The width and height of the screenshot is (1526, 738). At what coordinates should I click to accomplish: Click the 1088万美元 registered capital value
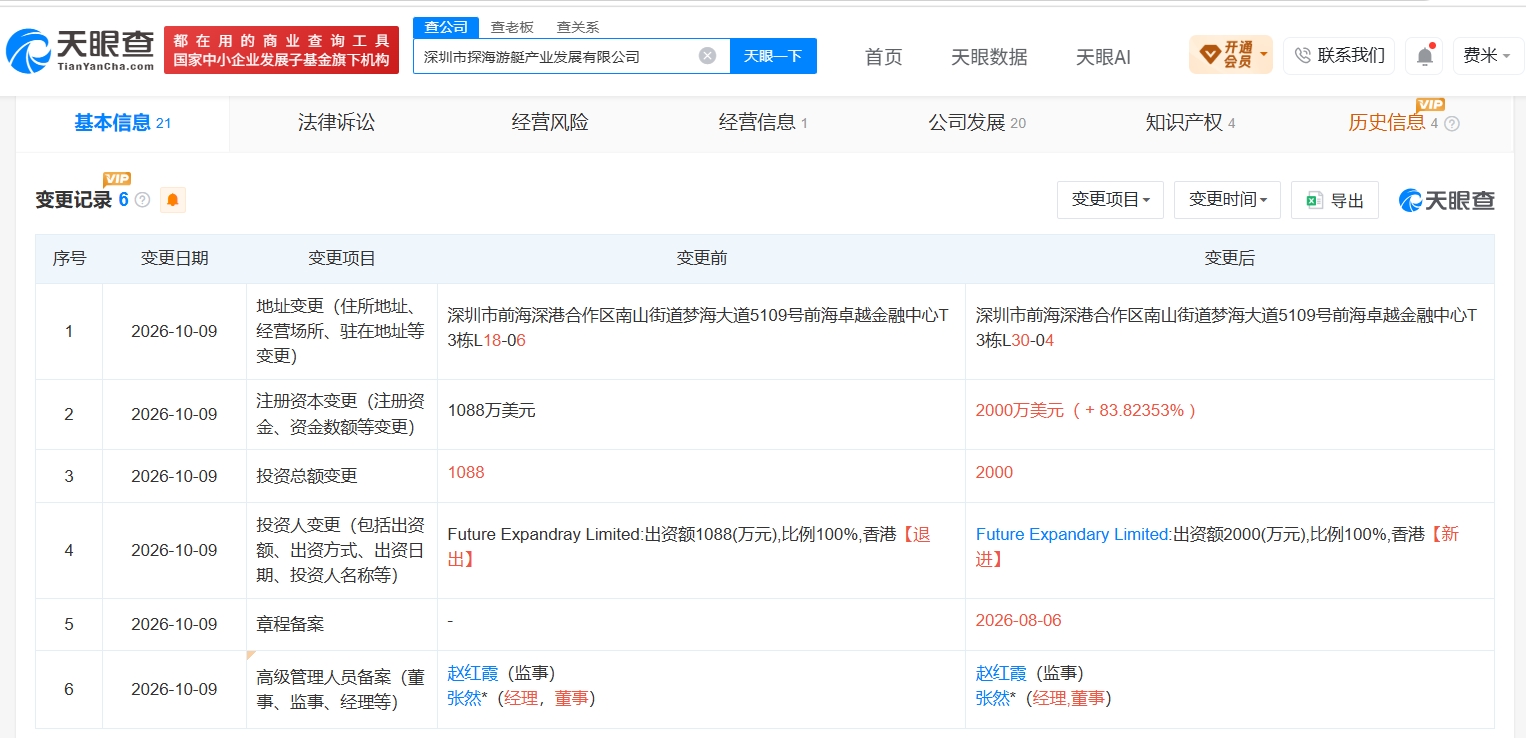click(492, 410)
